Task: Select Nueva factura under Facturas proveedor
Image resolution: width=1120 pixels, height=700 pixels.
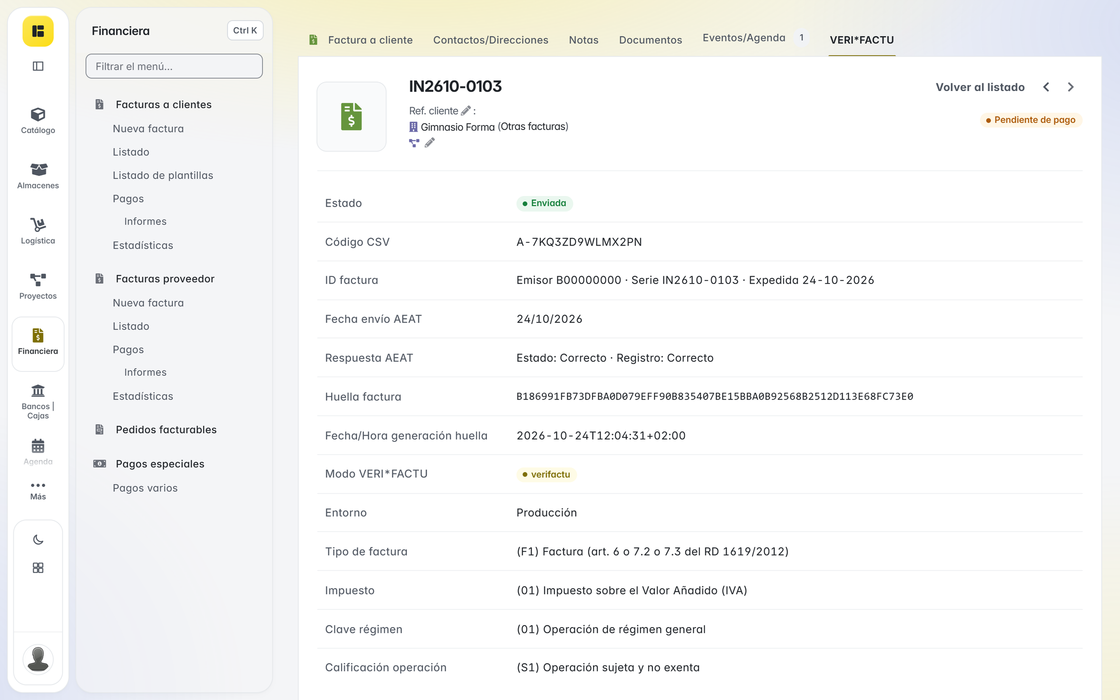Action: [x=148, y=303]
